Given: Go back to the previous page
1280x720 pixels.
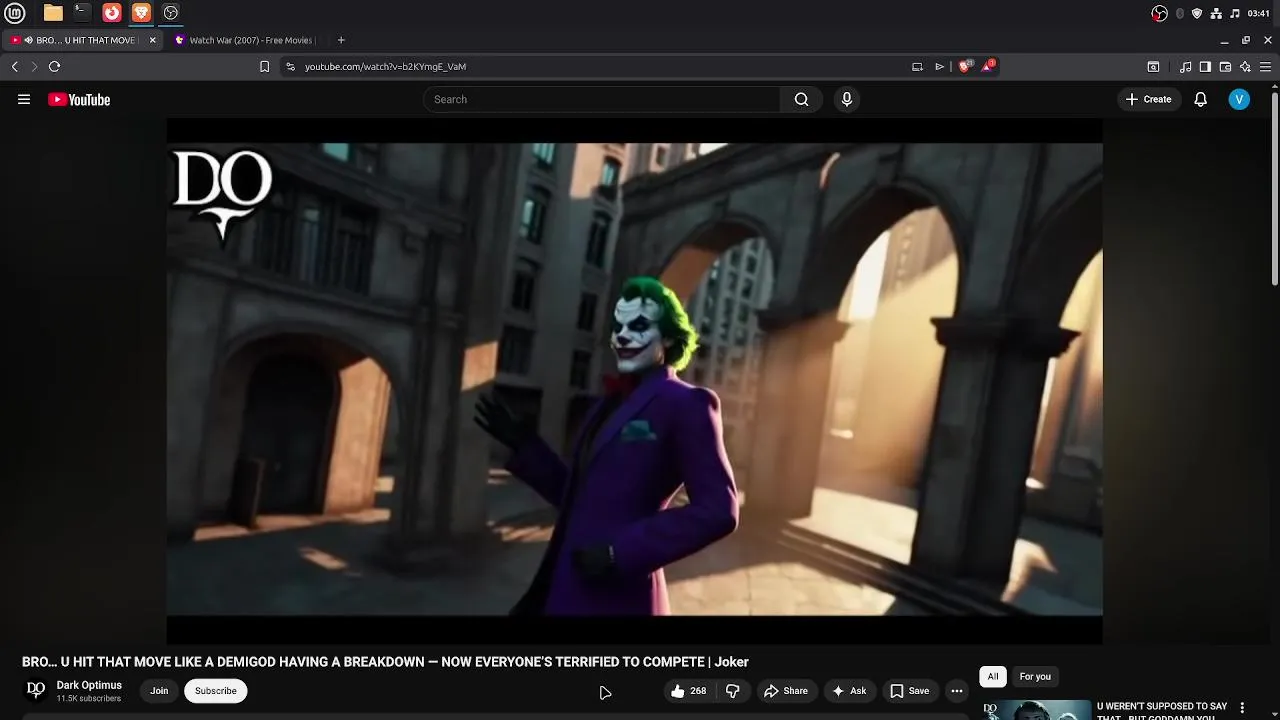Looking at the screenshot, I should tap(15, 66).
